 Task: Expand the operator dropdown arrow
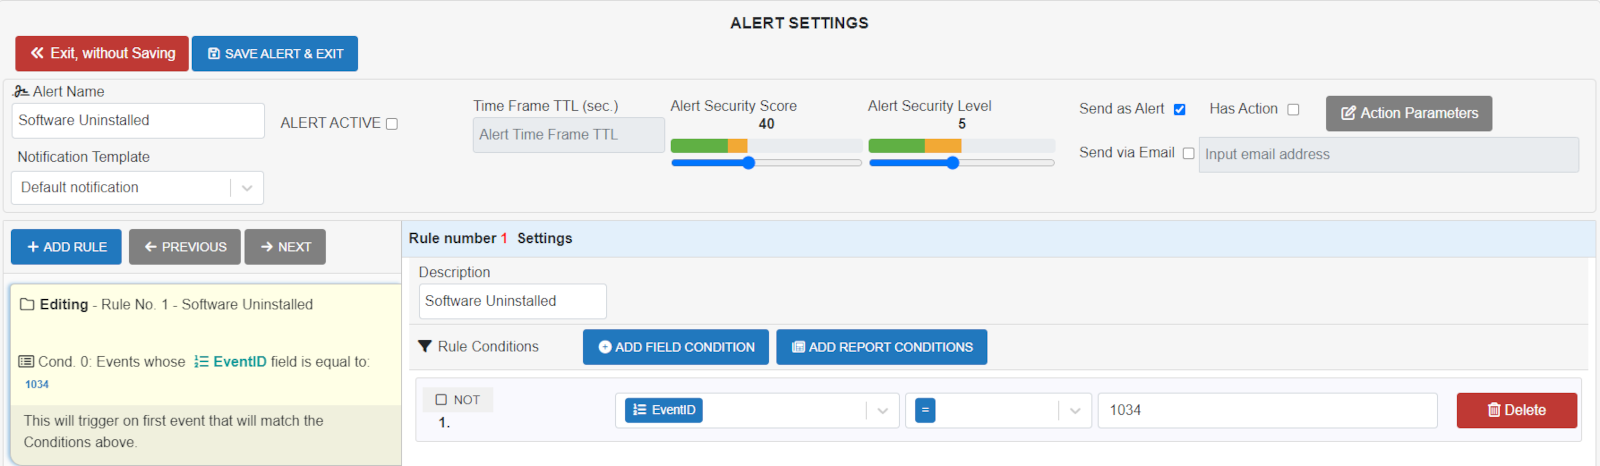click(1074, 411)
